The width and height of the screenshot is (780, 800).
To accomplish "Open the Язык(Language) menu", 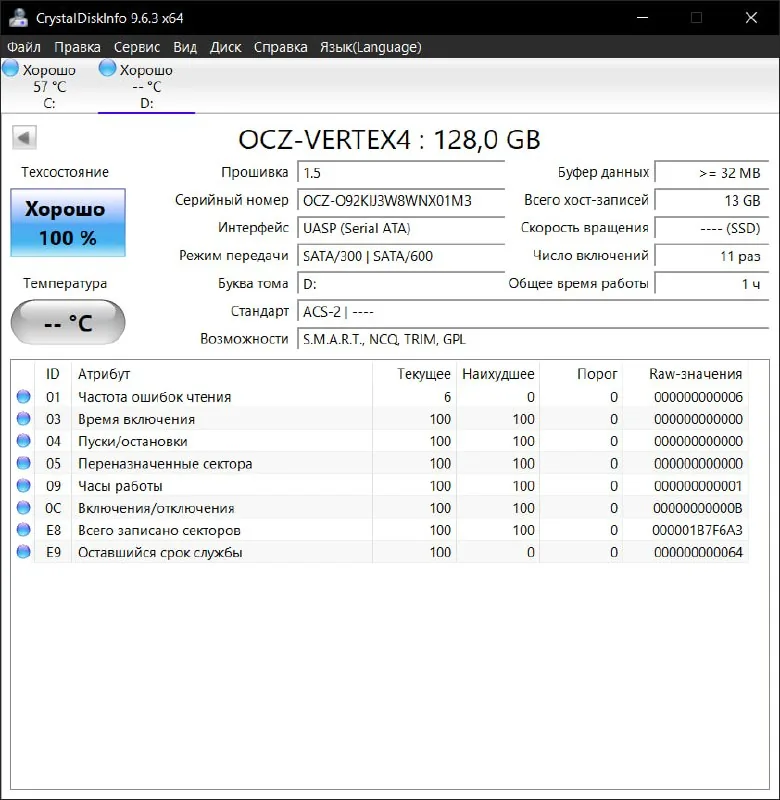I will (x=371, y=47).
